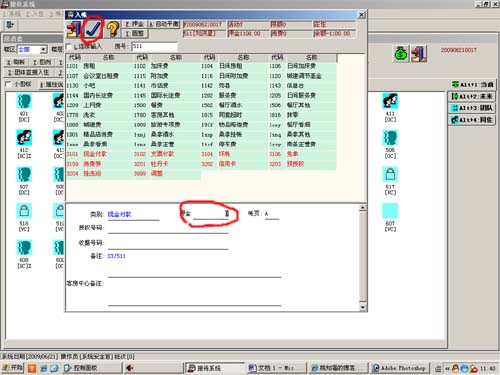Click the 收据号码 input field
The image size is (500, 375).
[168, 243]
